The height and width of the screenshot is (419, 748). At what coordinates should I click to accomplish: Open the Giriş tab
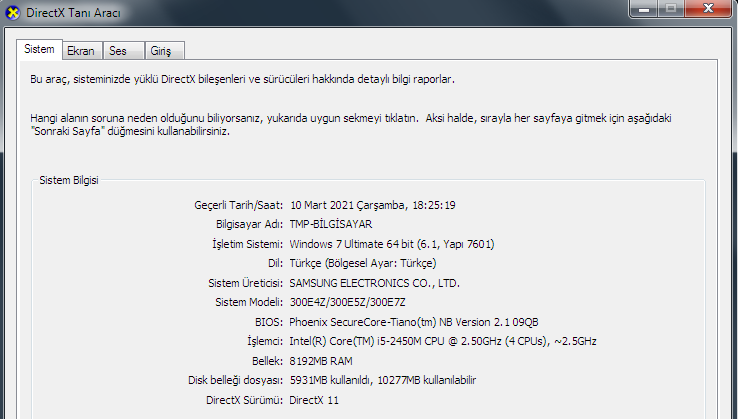pos(164,51)
